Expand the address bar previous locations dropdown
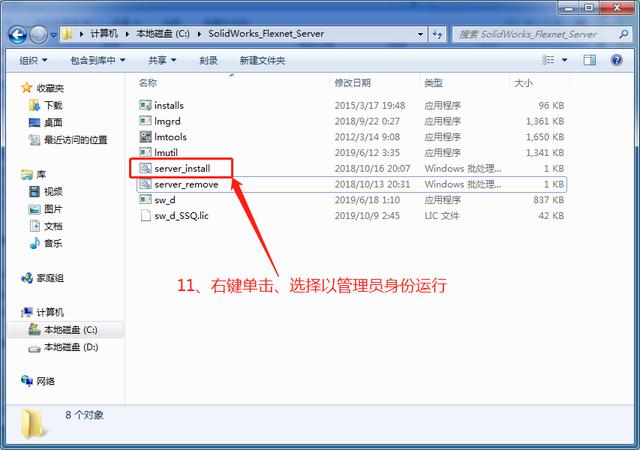The image size is (640, 450). (x=420, y=34)
